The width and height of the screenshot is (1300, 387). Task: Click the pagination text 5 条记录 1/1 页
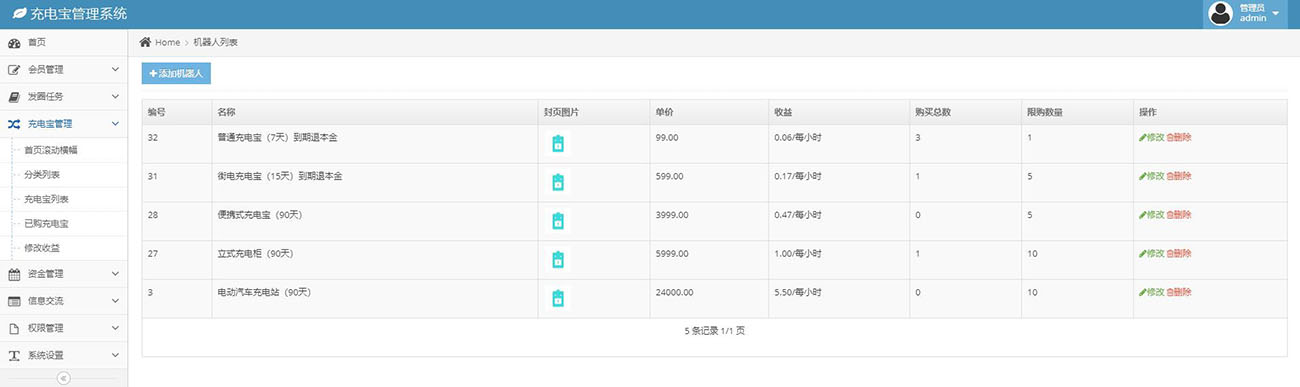pyautogui.click(x=714, y=330)
